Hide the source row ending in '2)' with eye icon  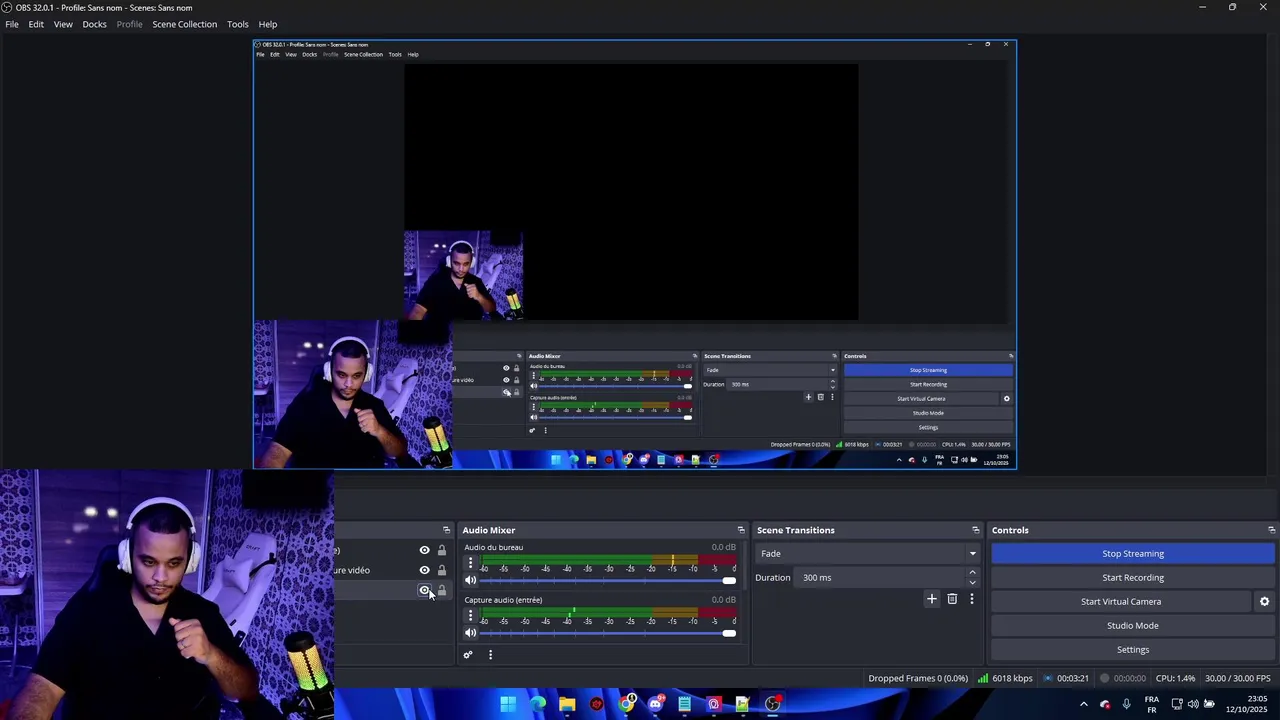click(x=424, y=551)
